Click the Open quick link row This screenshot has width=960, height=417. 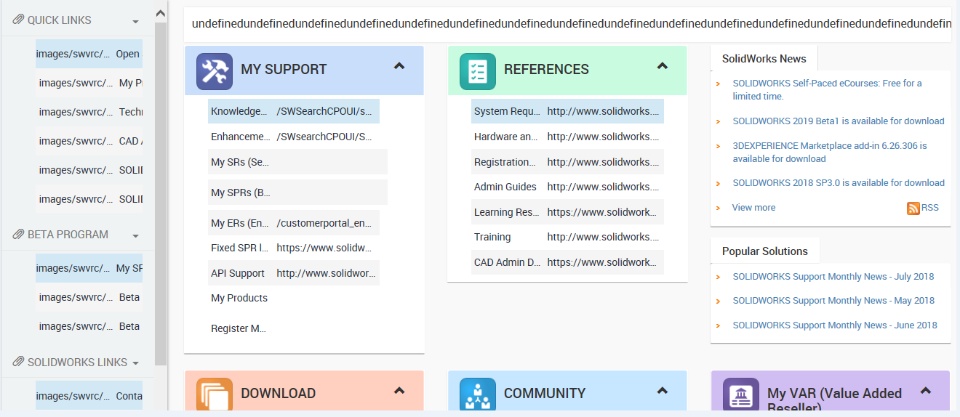[89, 53]
